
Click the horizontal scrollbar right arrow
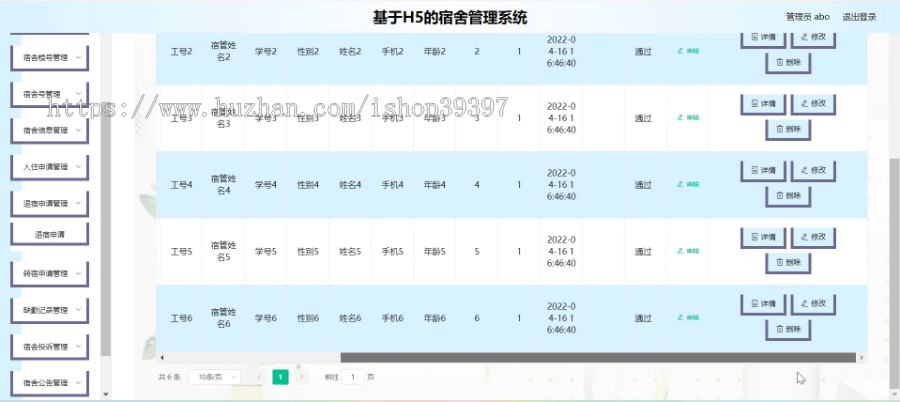pos(862,358)
